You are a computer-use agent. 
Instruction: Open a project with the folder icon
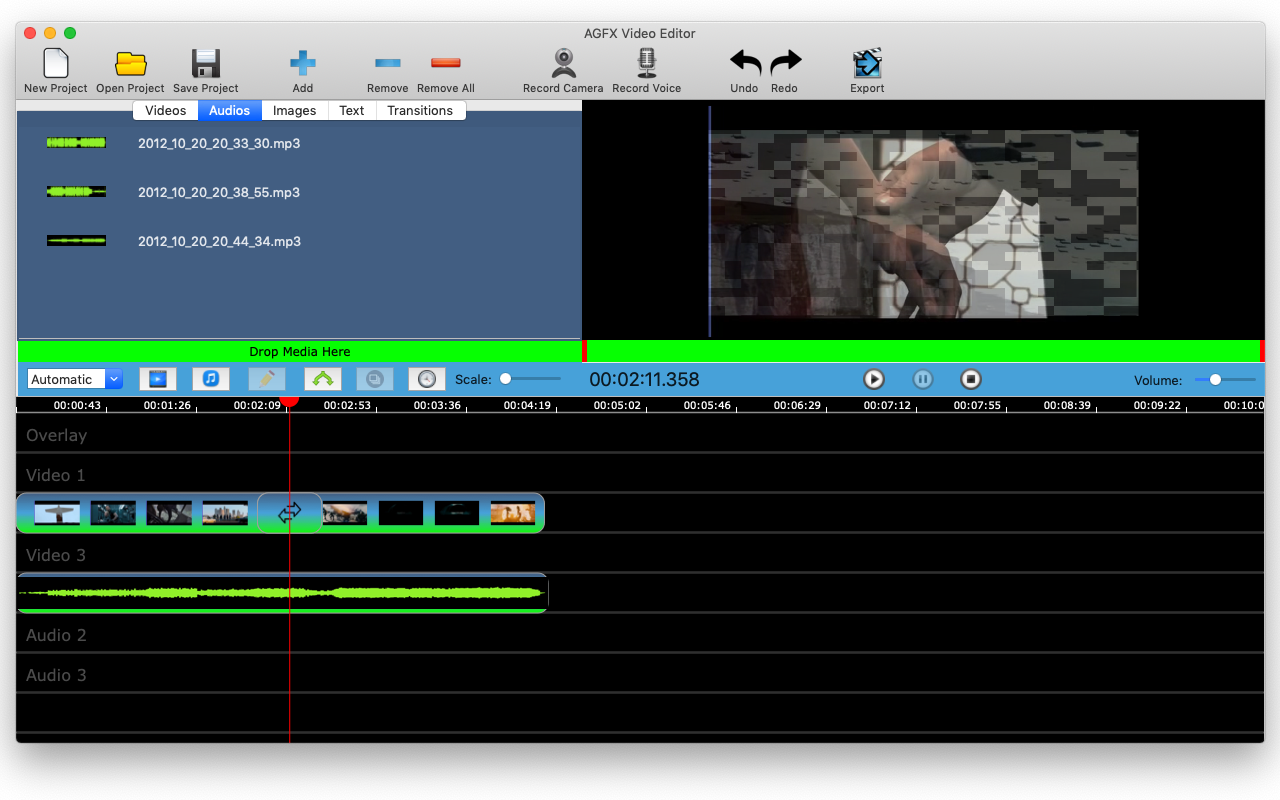(130, 63)
